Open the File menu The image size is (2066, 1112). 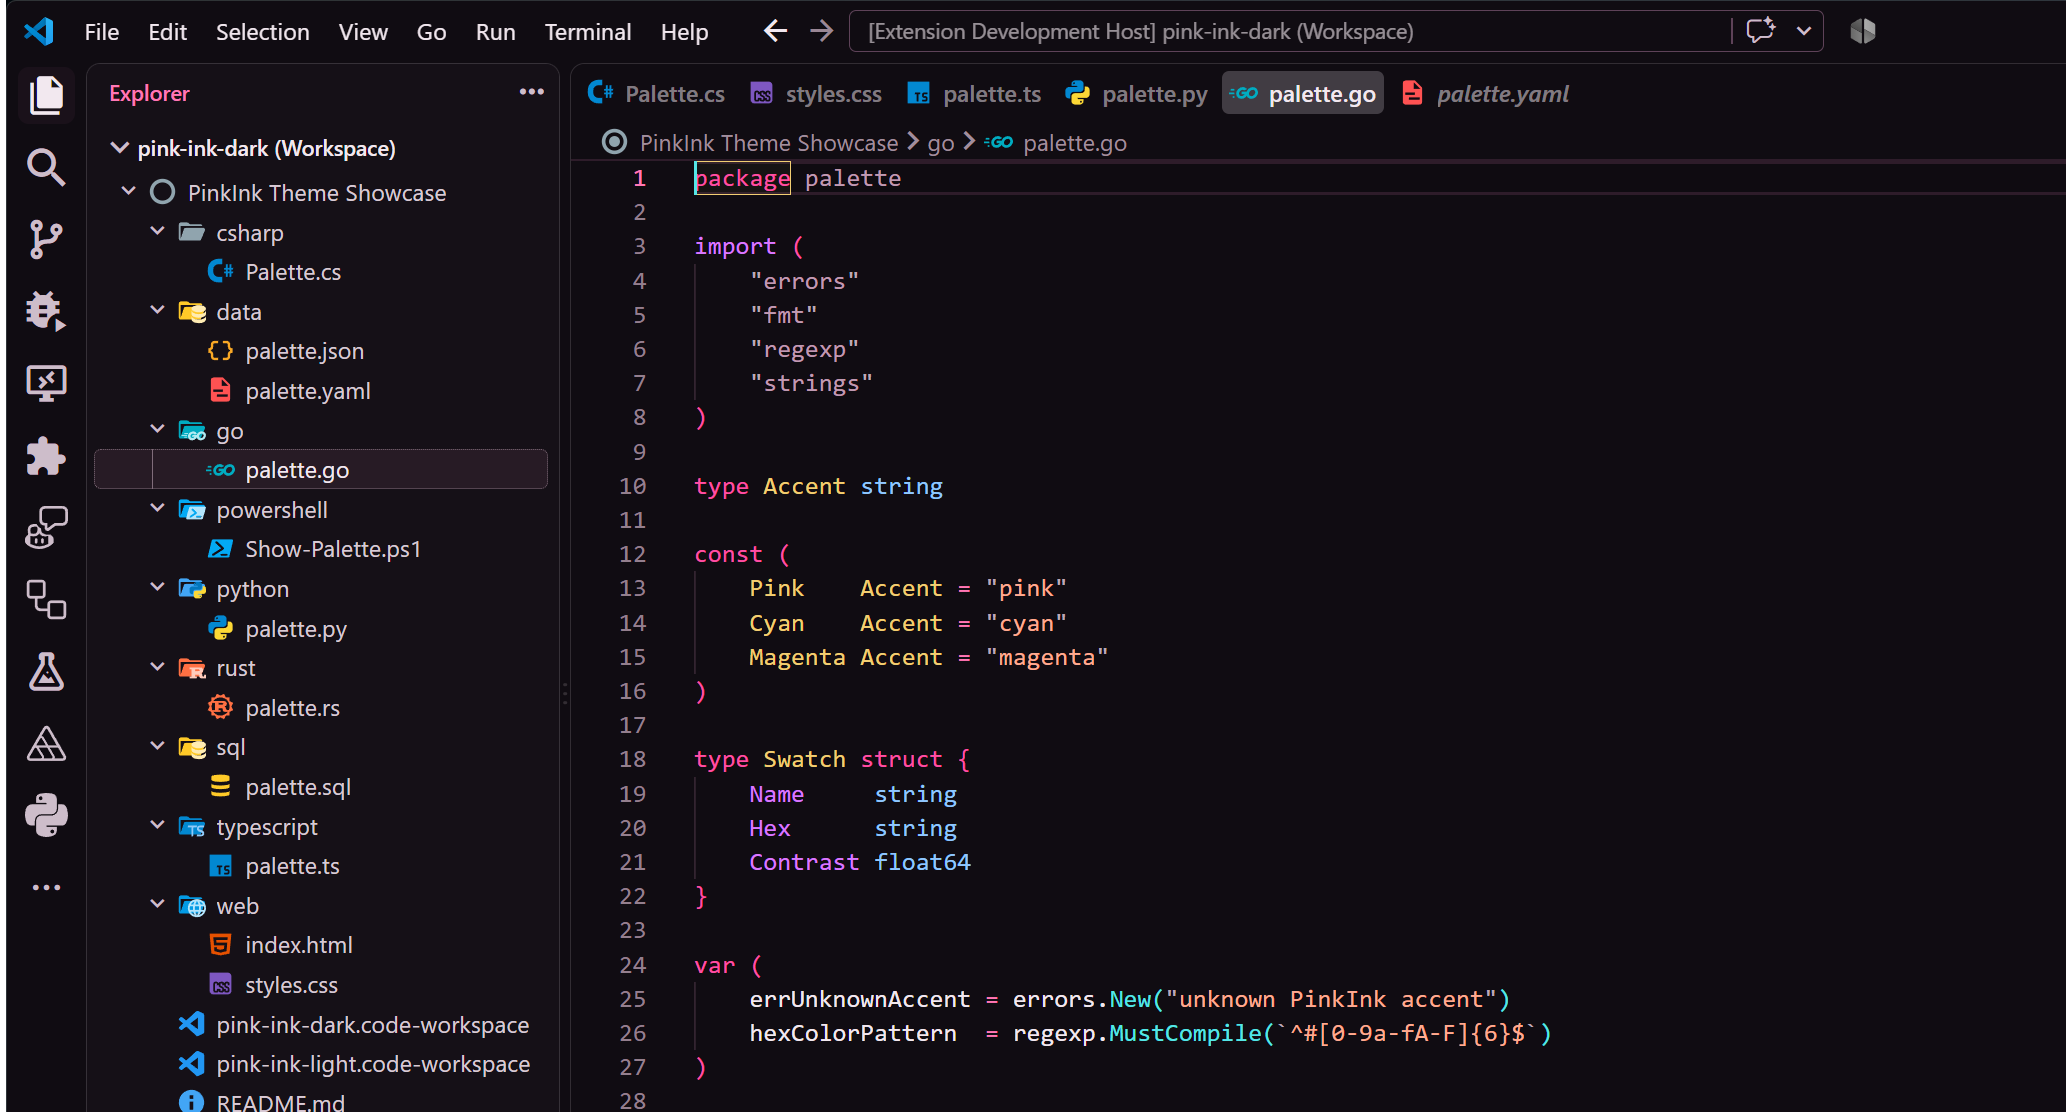point(102,32)
